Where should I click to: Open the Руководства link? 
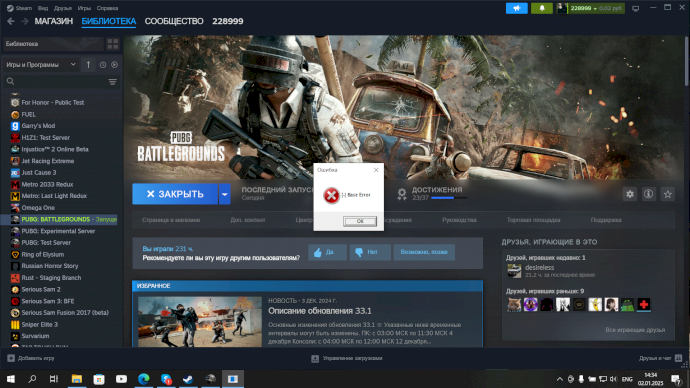(459, 220)
